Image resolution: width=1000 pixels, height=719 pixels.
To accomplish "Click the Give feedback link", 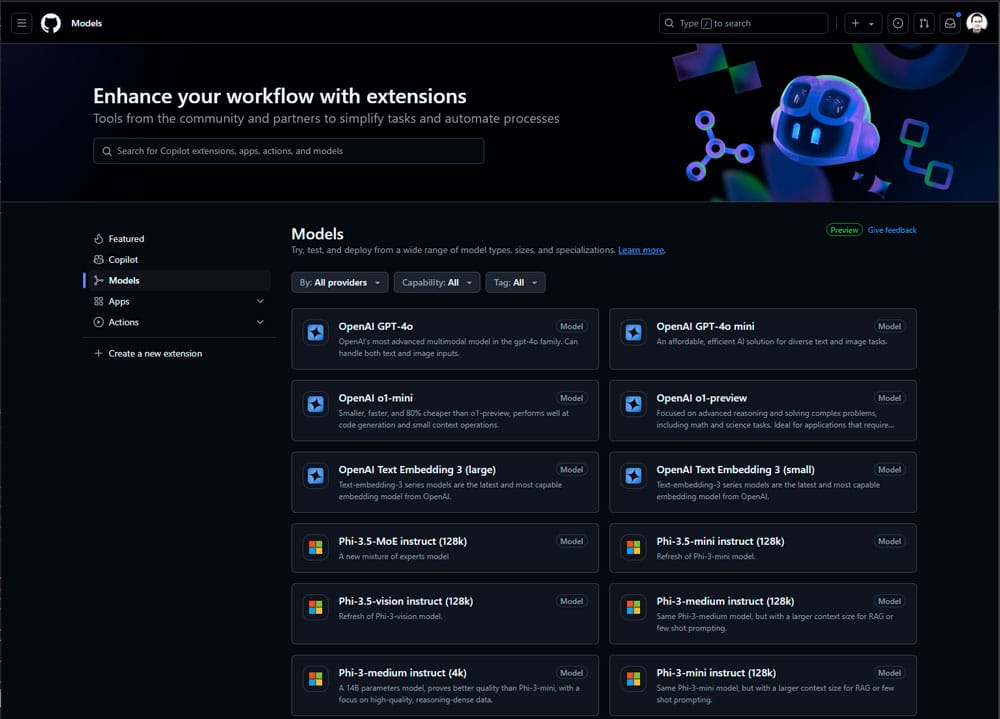I will [892, 230].
